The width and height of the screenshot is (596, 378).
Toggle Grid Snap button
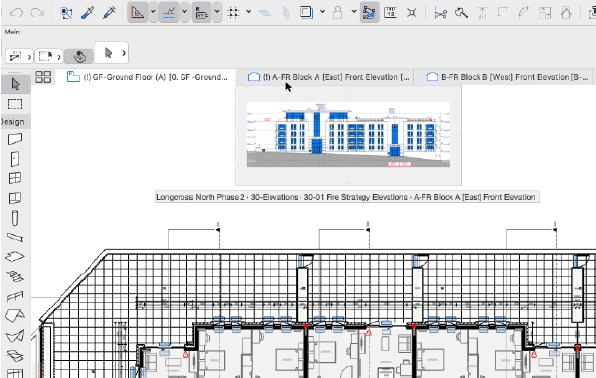click(x=233, y=13)
